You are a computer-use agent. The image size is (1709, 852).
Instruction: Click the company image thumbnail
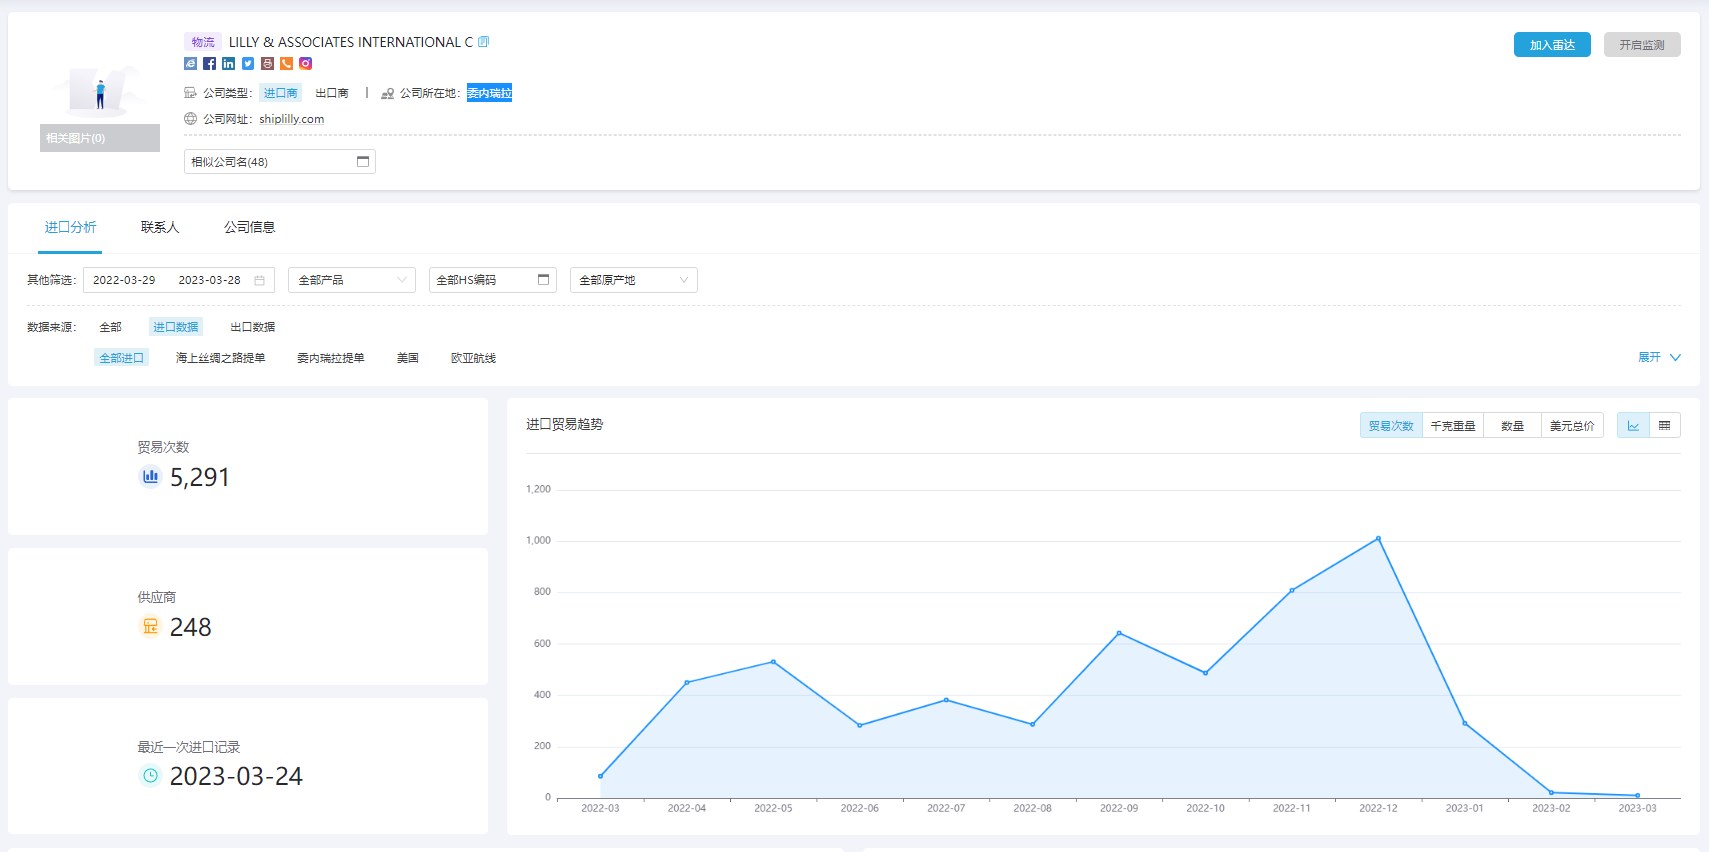(100, 90)
